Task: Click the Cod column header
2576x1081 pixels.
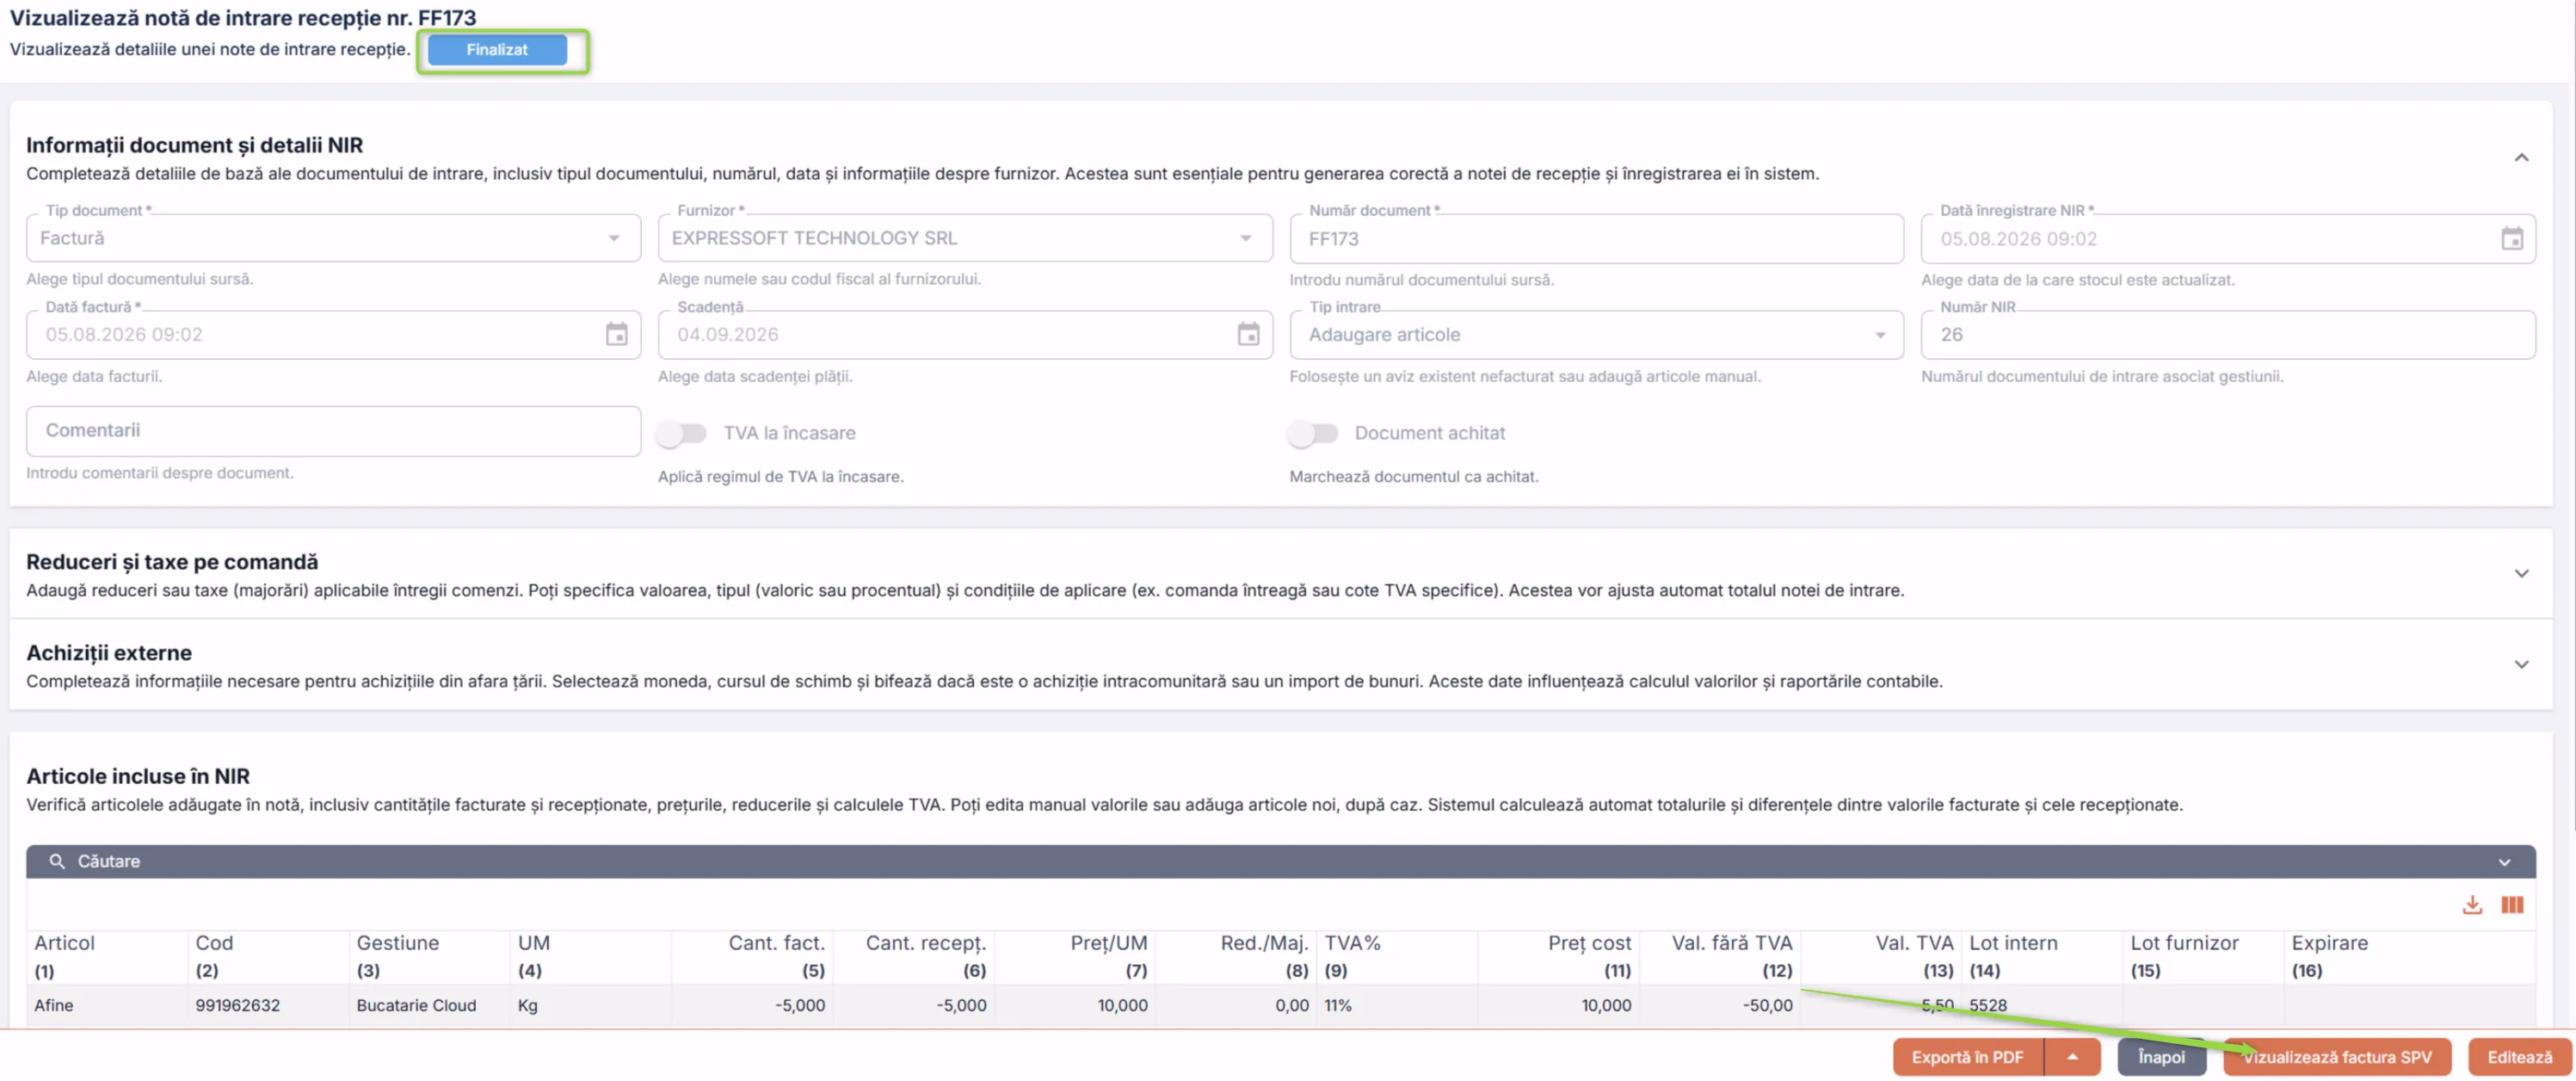Action: coord(268,956)
